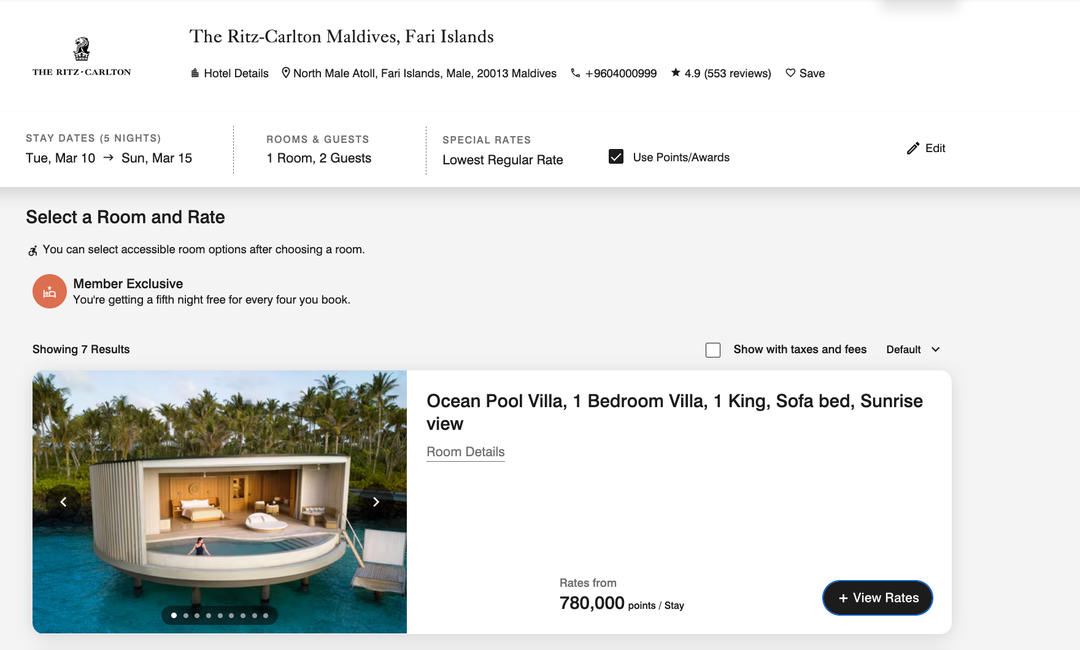Click the View Rates button
The height and width of the screenshot is (650, 1080).
(x=877, y=597)
